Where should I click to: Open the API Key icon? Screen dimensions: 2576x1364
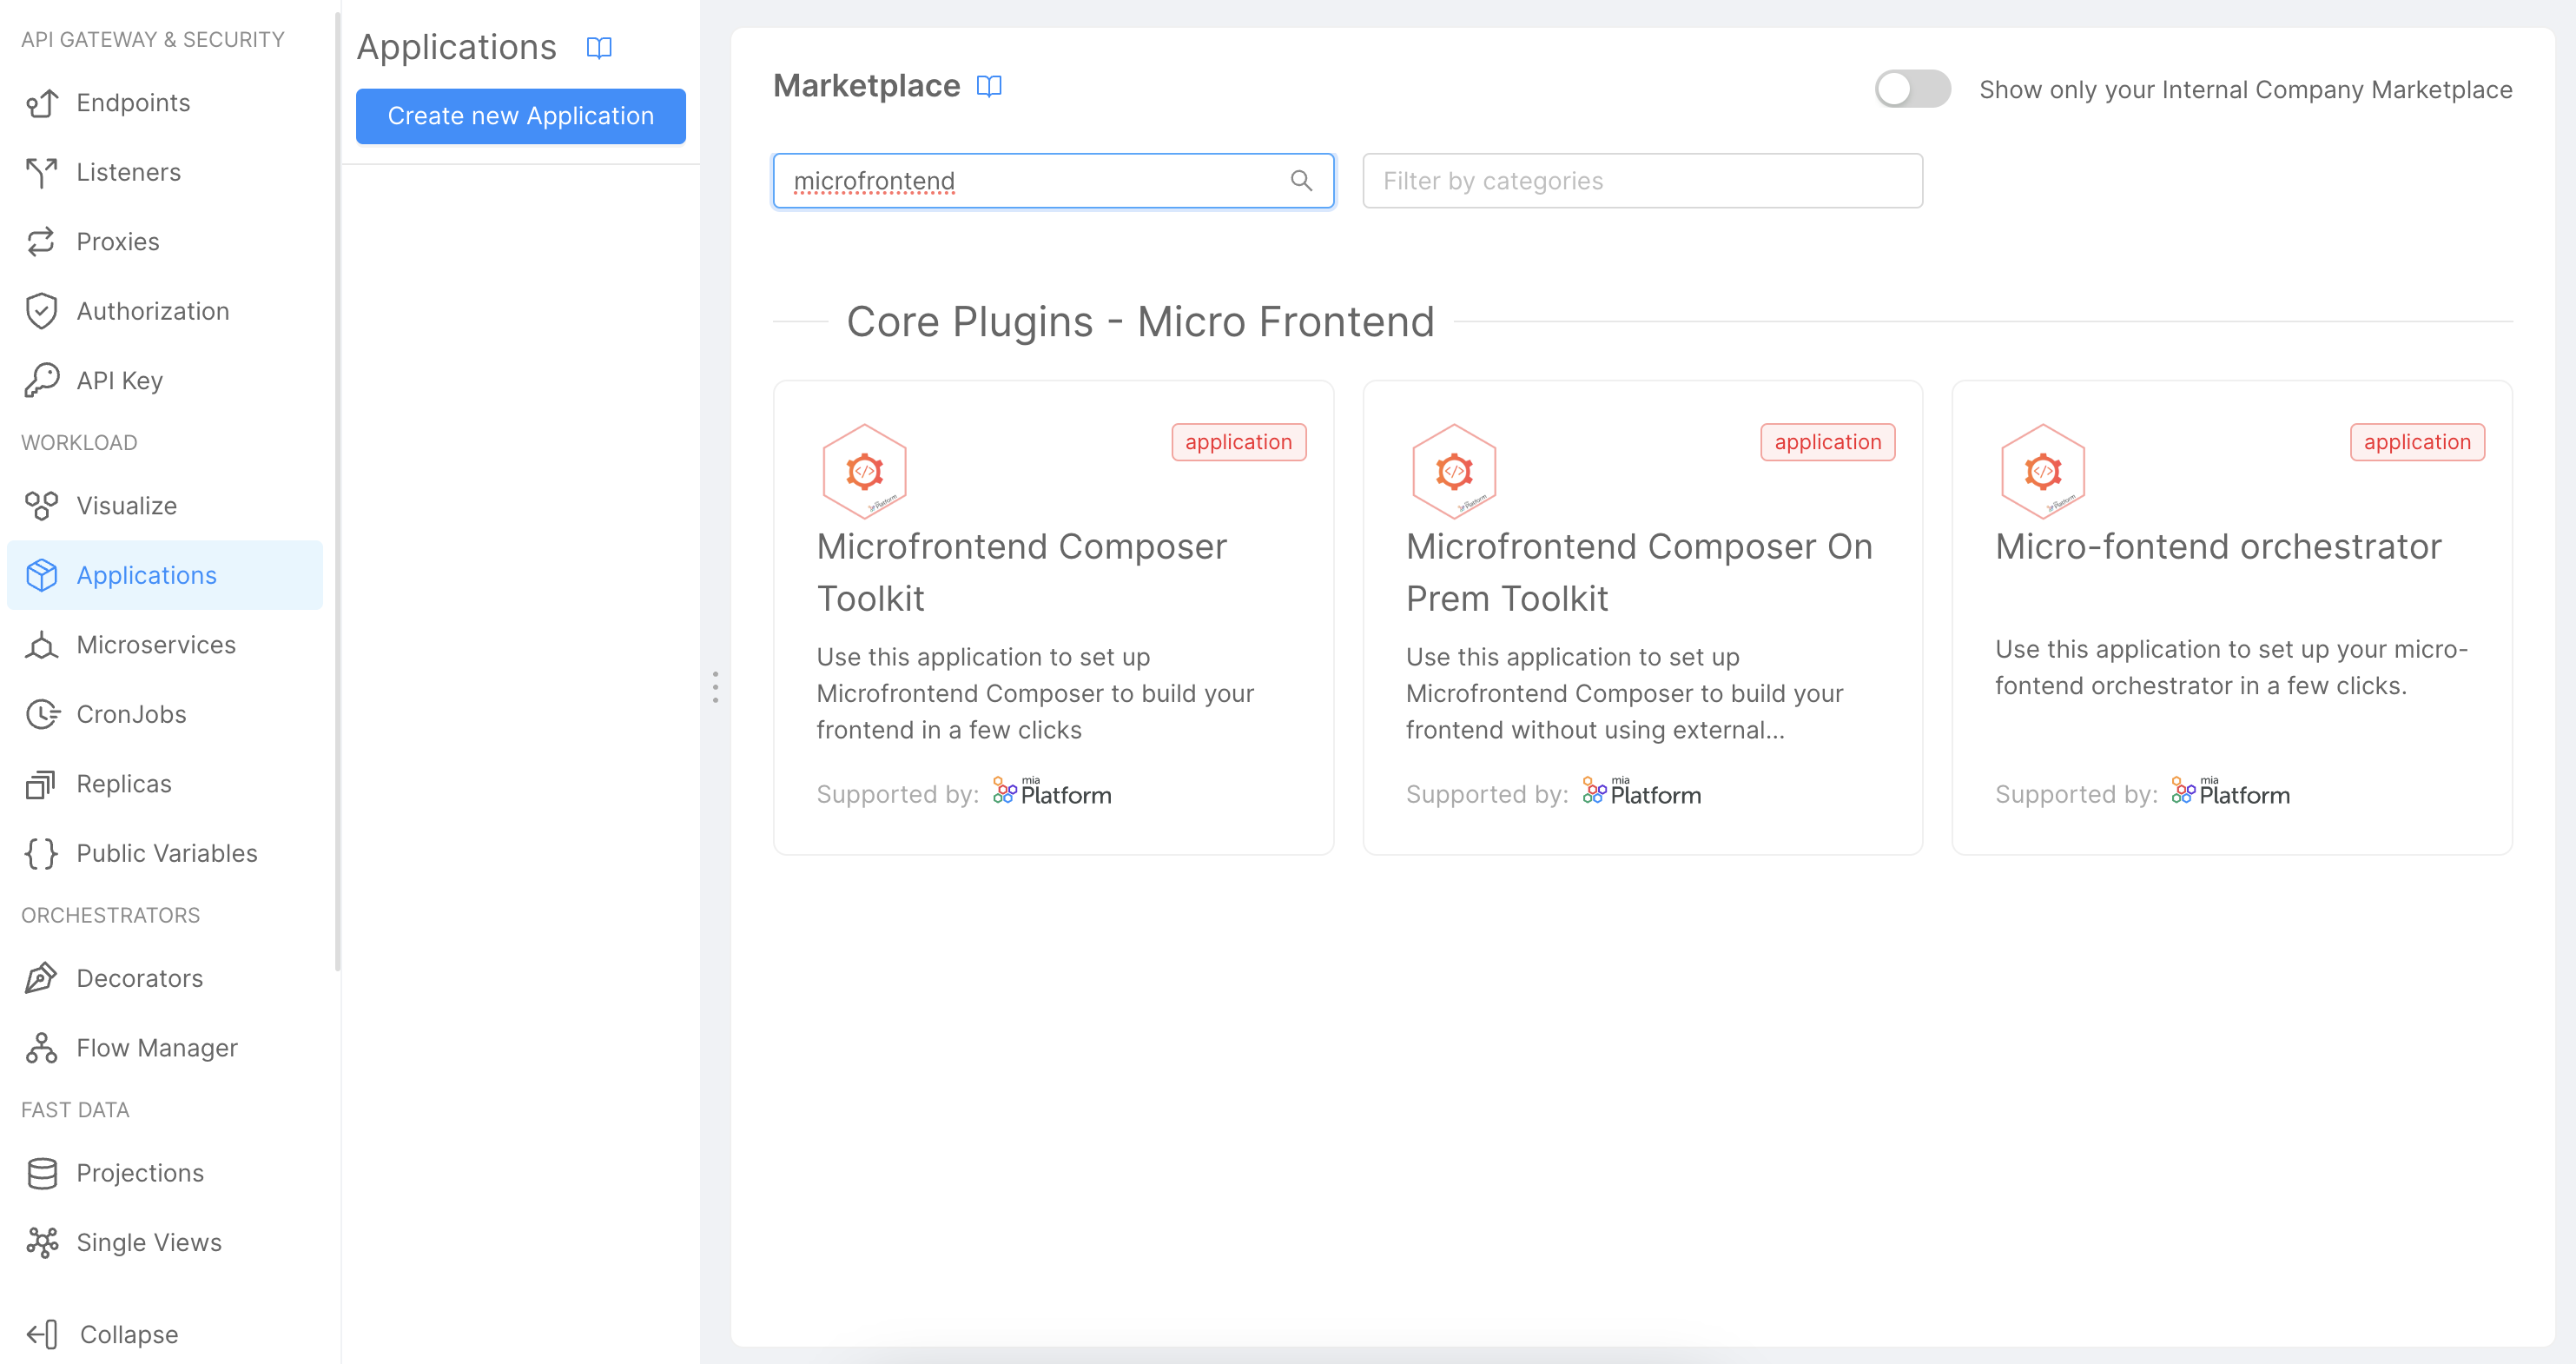click(x=40, y=379)
